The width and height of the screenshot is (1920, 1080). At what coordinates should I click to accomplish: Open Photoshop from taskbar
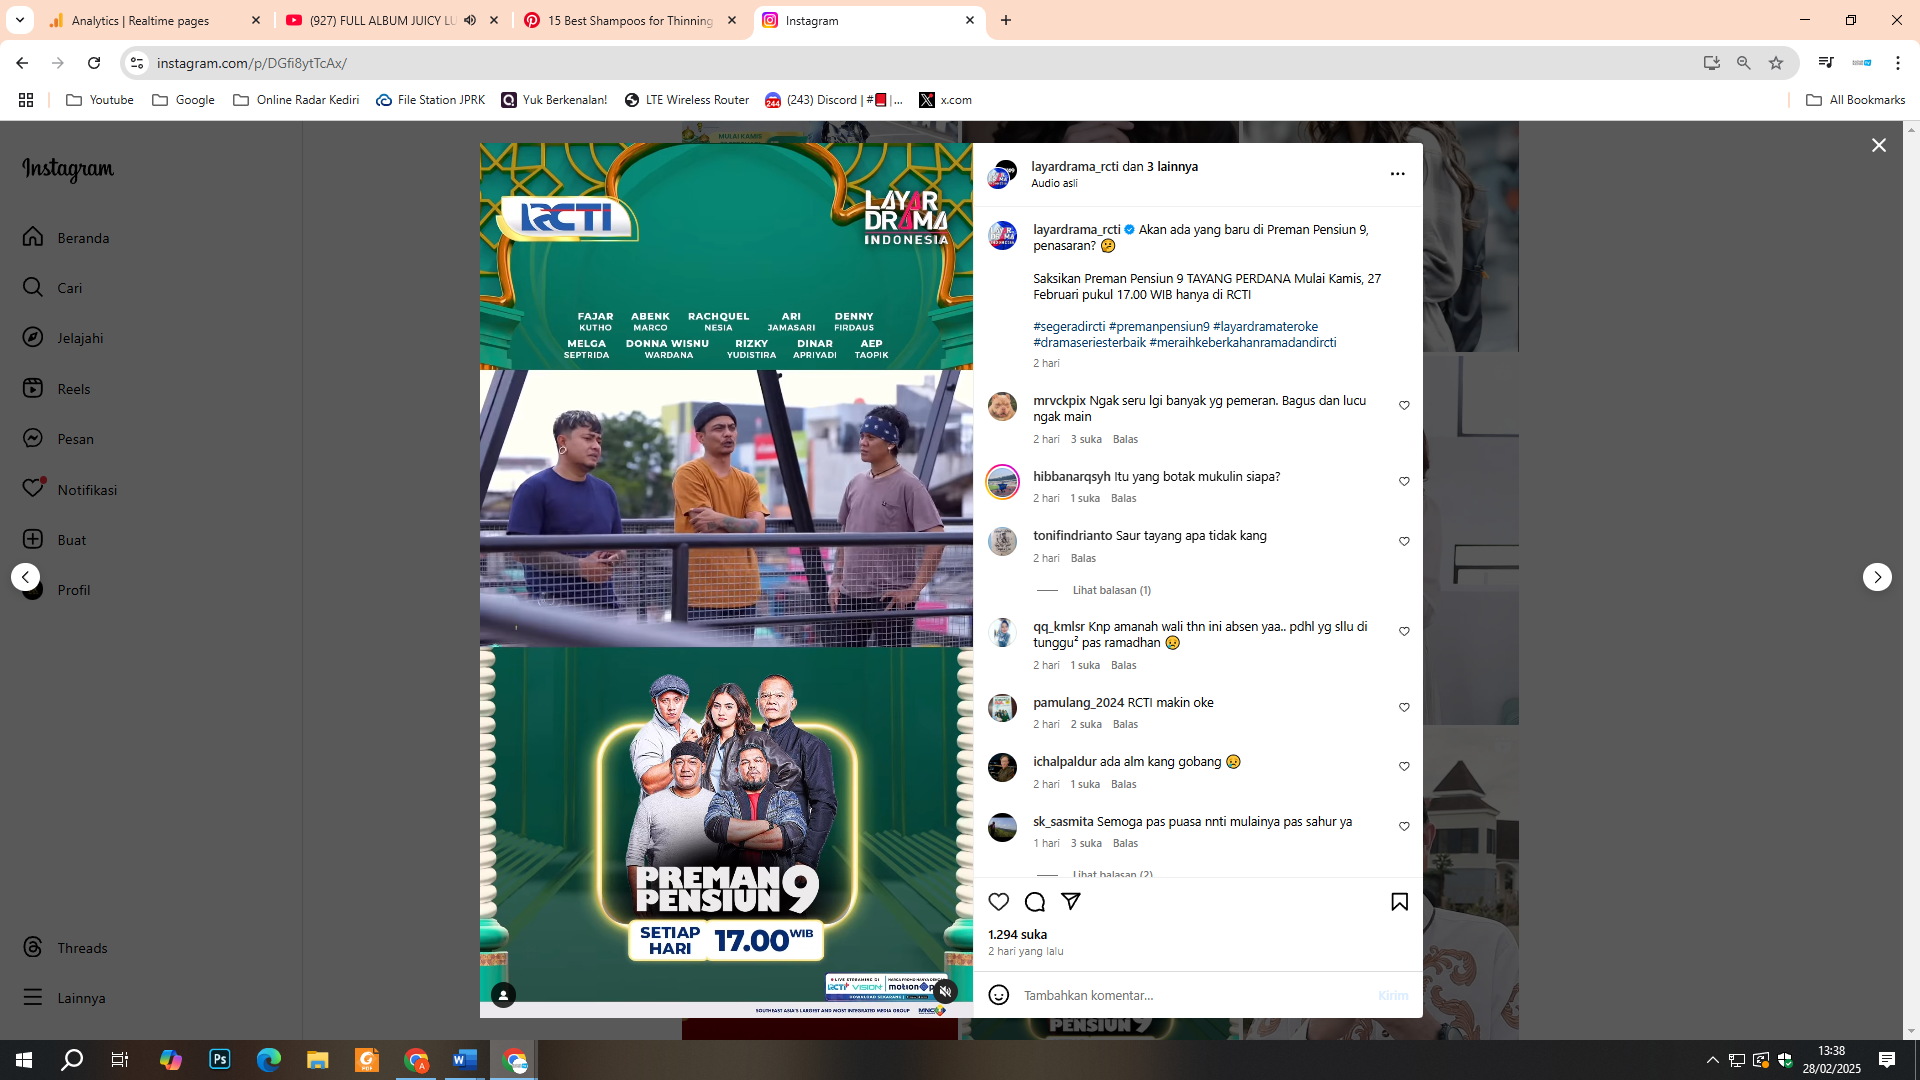click(219, 1060)
